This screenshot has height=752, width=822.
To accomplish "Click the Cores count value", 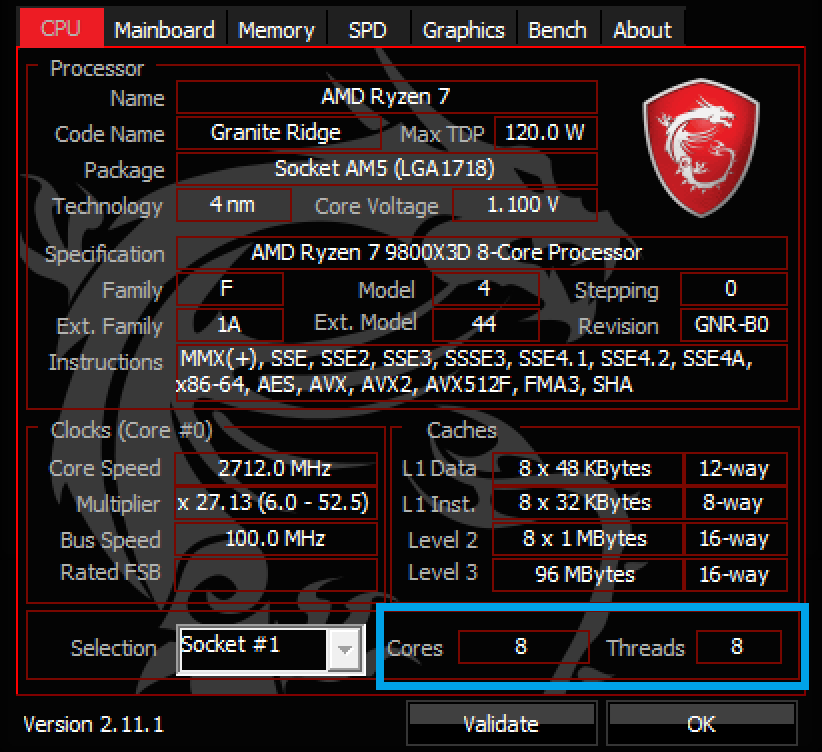I will [x=524, y=647].
